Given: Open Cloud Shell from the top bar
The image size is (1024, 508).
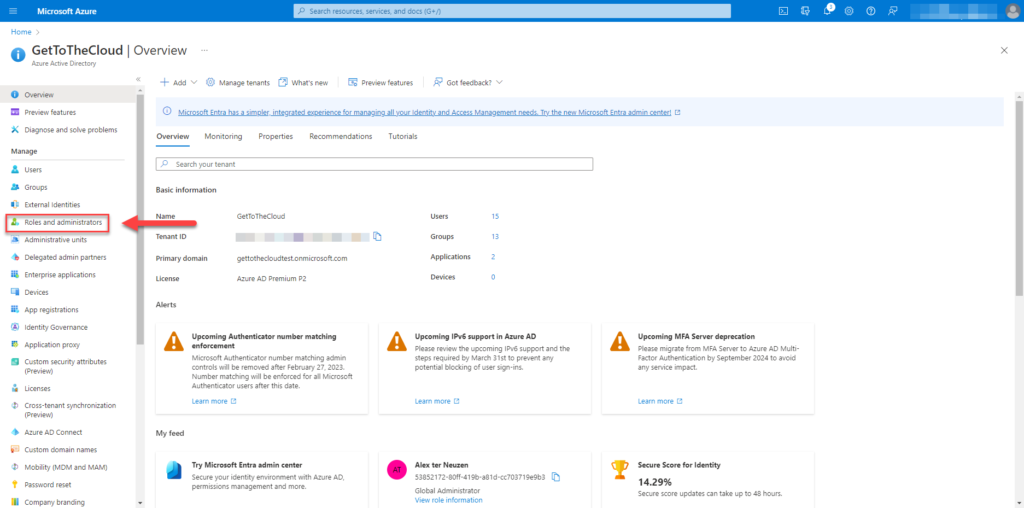Looking at the screenshot, I should tap(784, 10).
